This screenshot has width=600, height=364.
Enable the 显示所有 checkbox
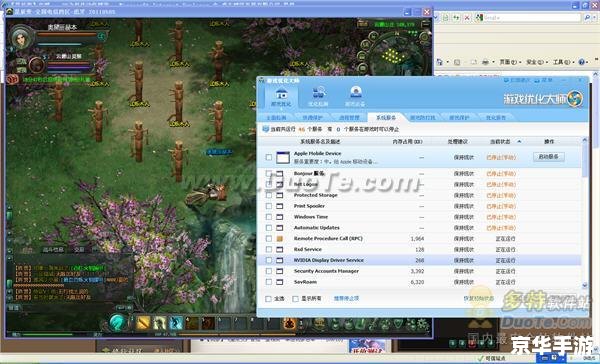click(x=295, y=299)
